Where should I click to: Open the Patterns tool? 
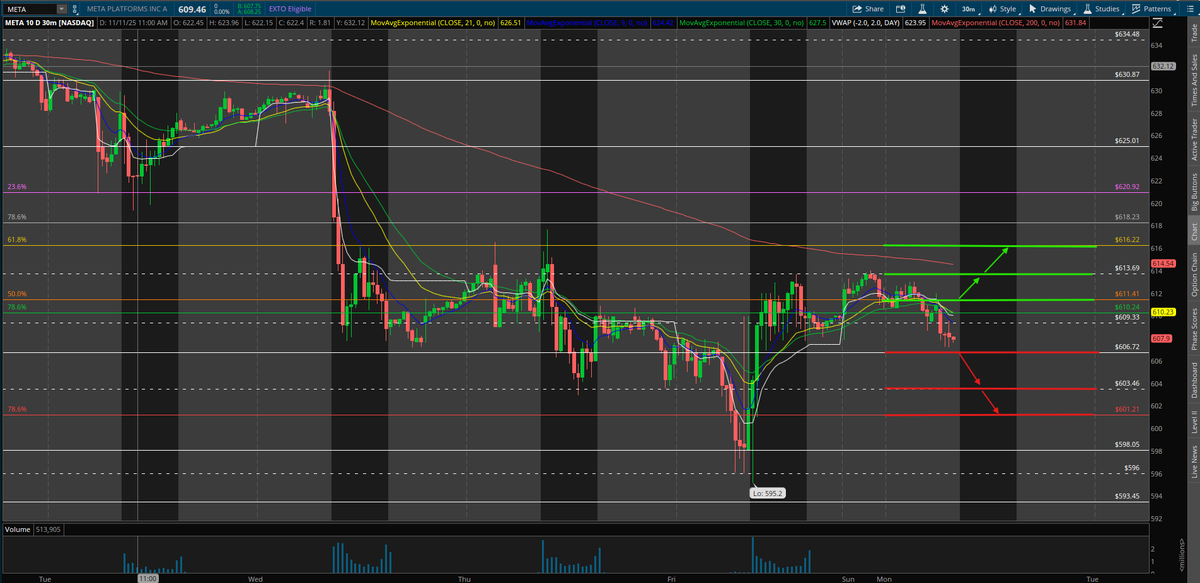click(x=1137, y=8)
